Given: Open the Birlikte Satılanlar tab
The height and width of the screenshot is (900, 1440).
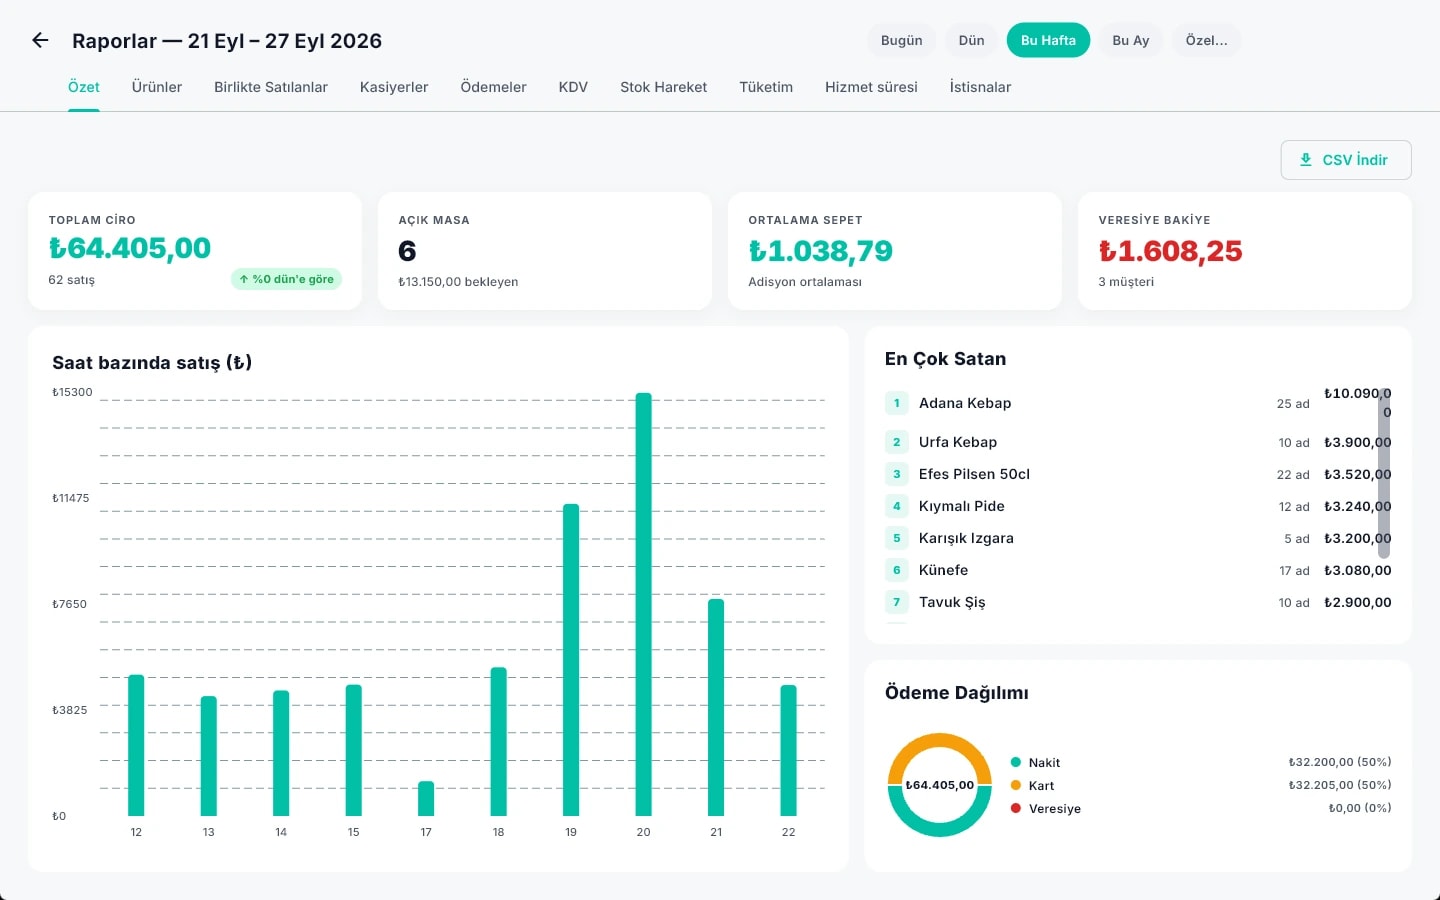Looking at the screenshot, I should click(271, 87).
